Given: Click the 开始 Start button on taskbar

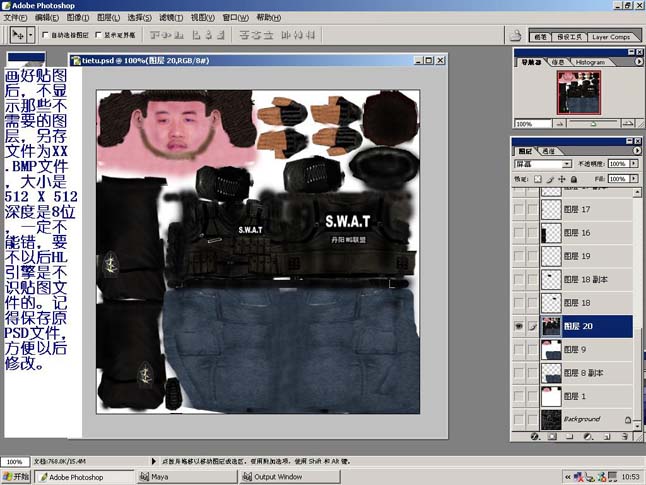Looking at the screenshot, I should click(x=16, y=477).
